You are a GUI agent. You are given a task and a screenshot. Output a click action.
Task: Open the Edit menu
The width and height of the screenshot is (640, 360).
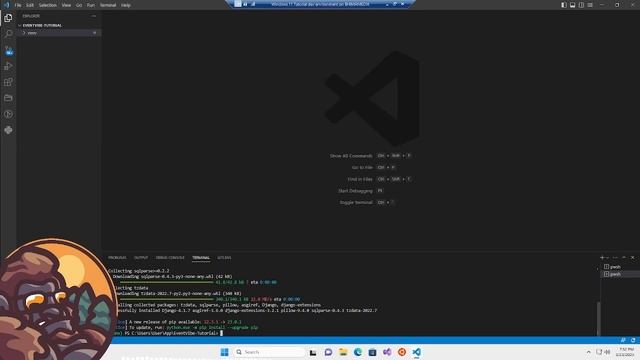[30, 5]
